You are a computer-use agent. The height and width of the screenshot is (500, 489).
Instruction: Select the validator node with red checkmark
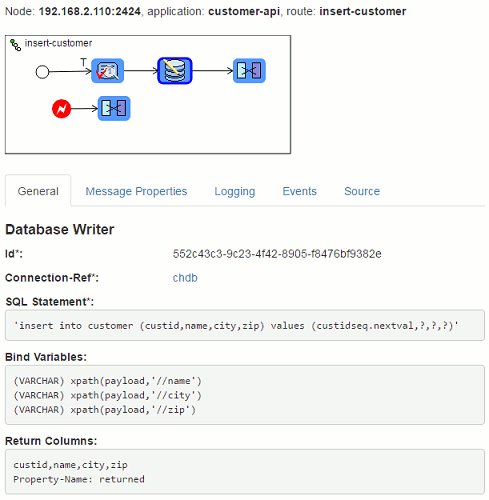[x=108, y=71]
